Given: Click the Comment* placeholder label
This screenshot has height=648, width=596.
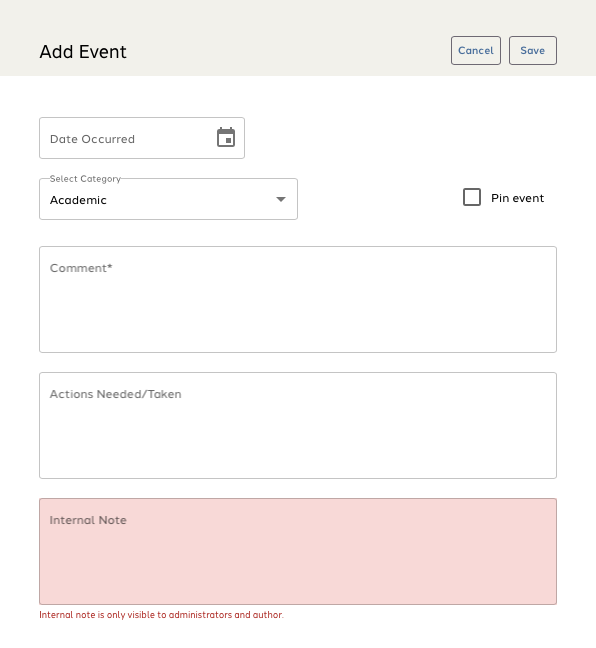Looking at the screenshot, I should [81, 268].
